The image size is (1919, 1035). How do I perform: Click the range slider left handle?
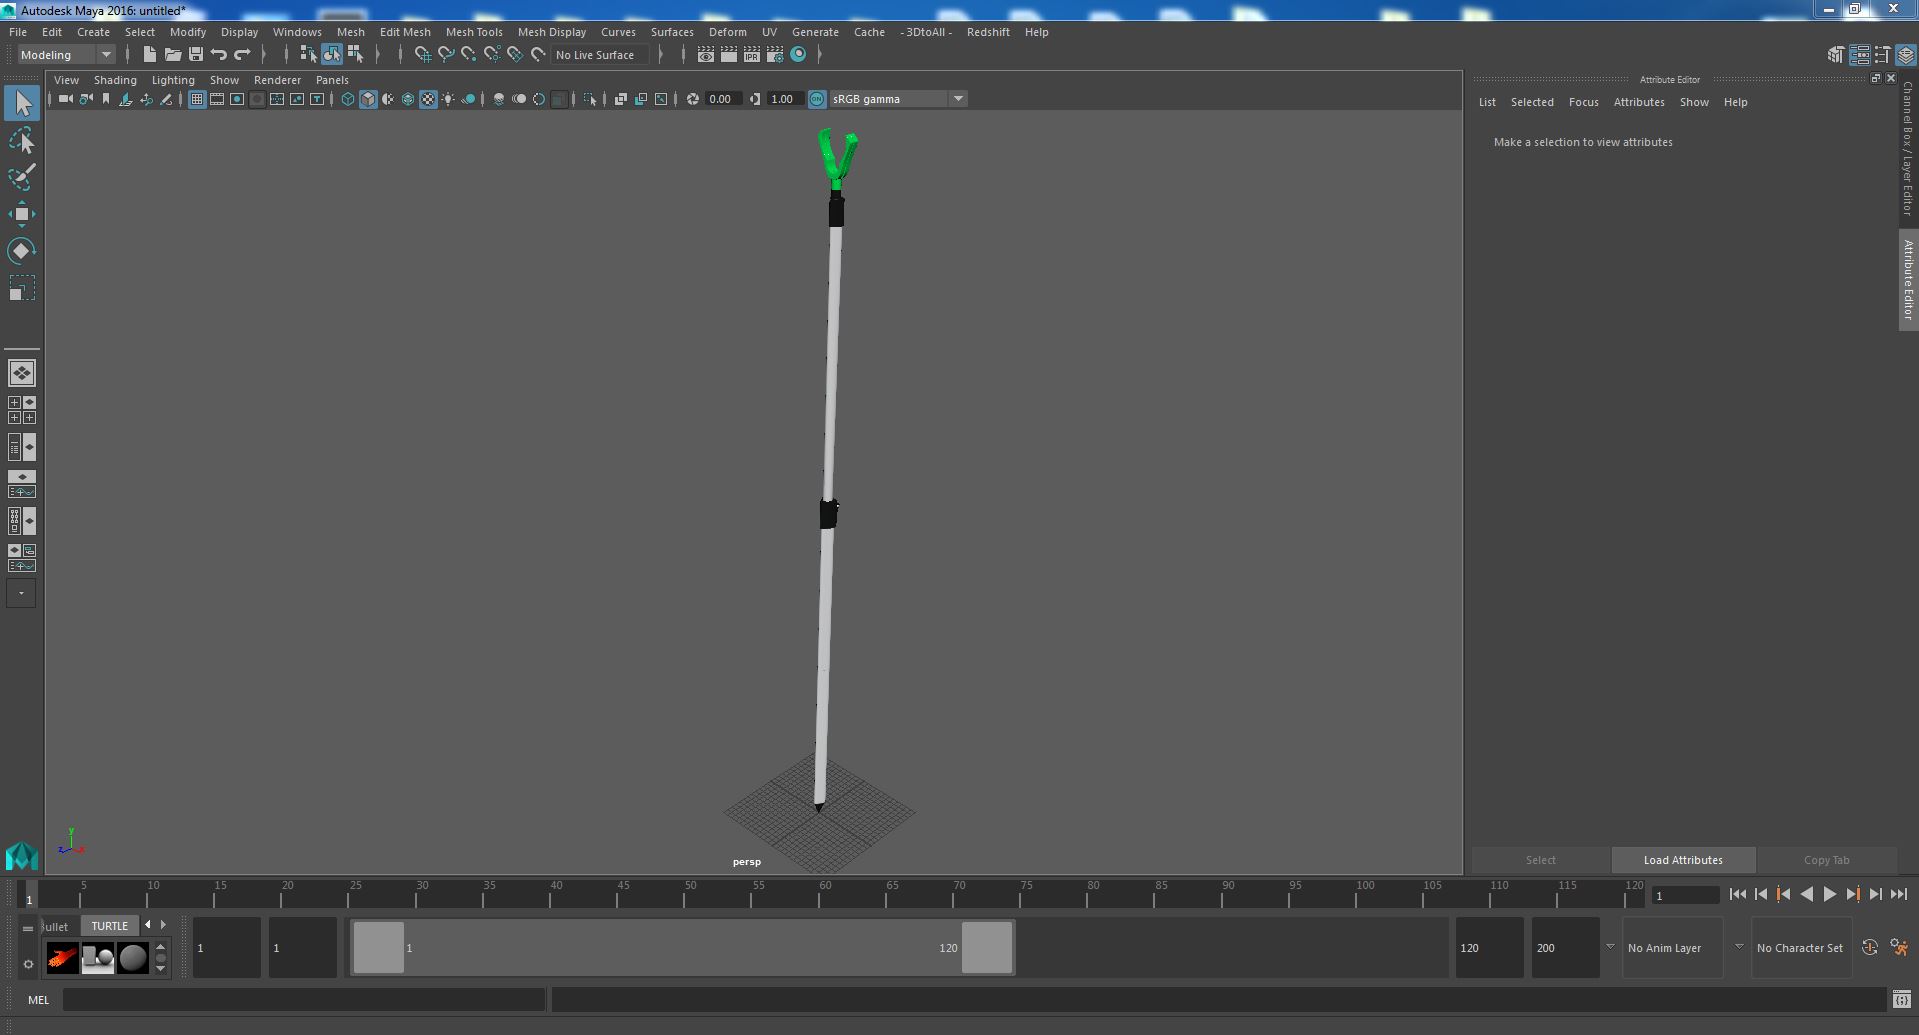click(x=379, y=947)
